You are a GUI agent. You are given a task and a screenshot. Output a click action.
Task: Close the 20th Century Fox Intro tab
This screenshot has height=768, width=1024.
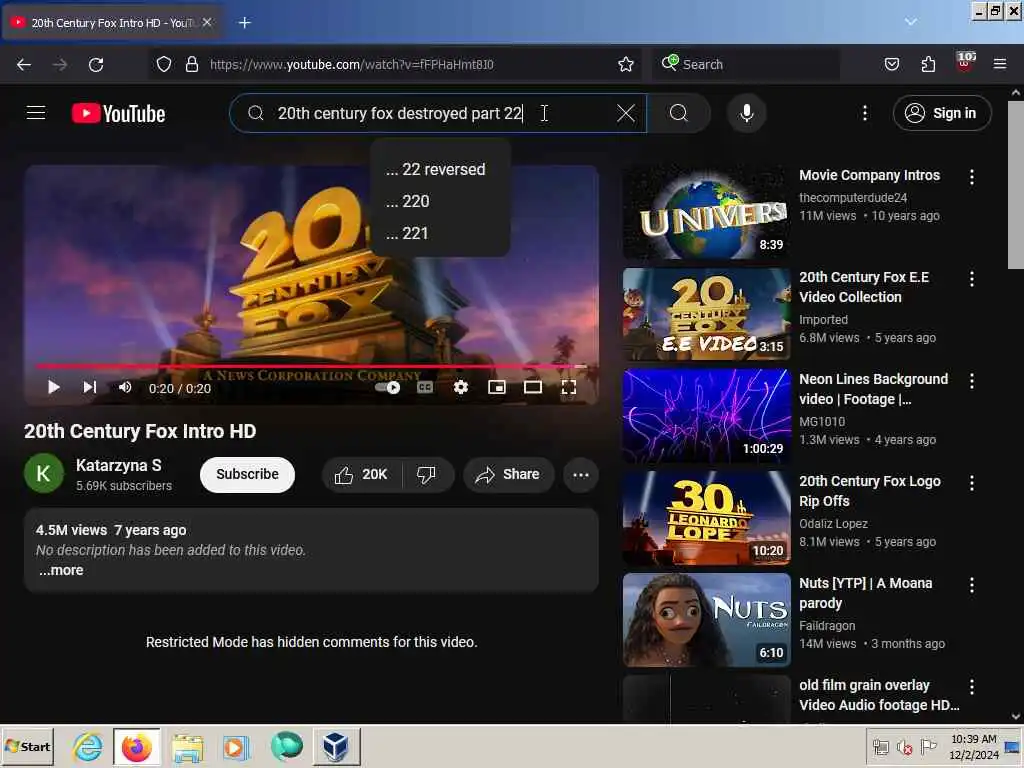[207, 22]
